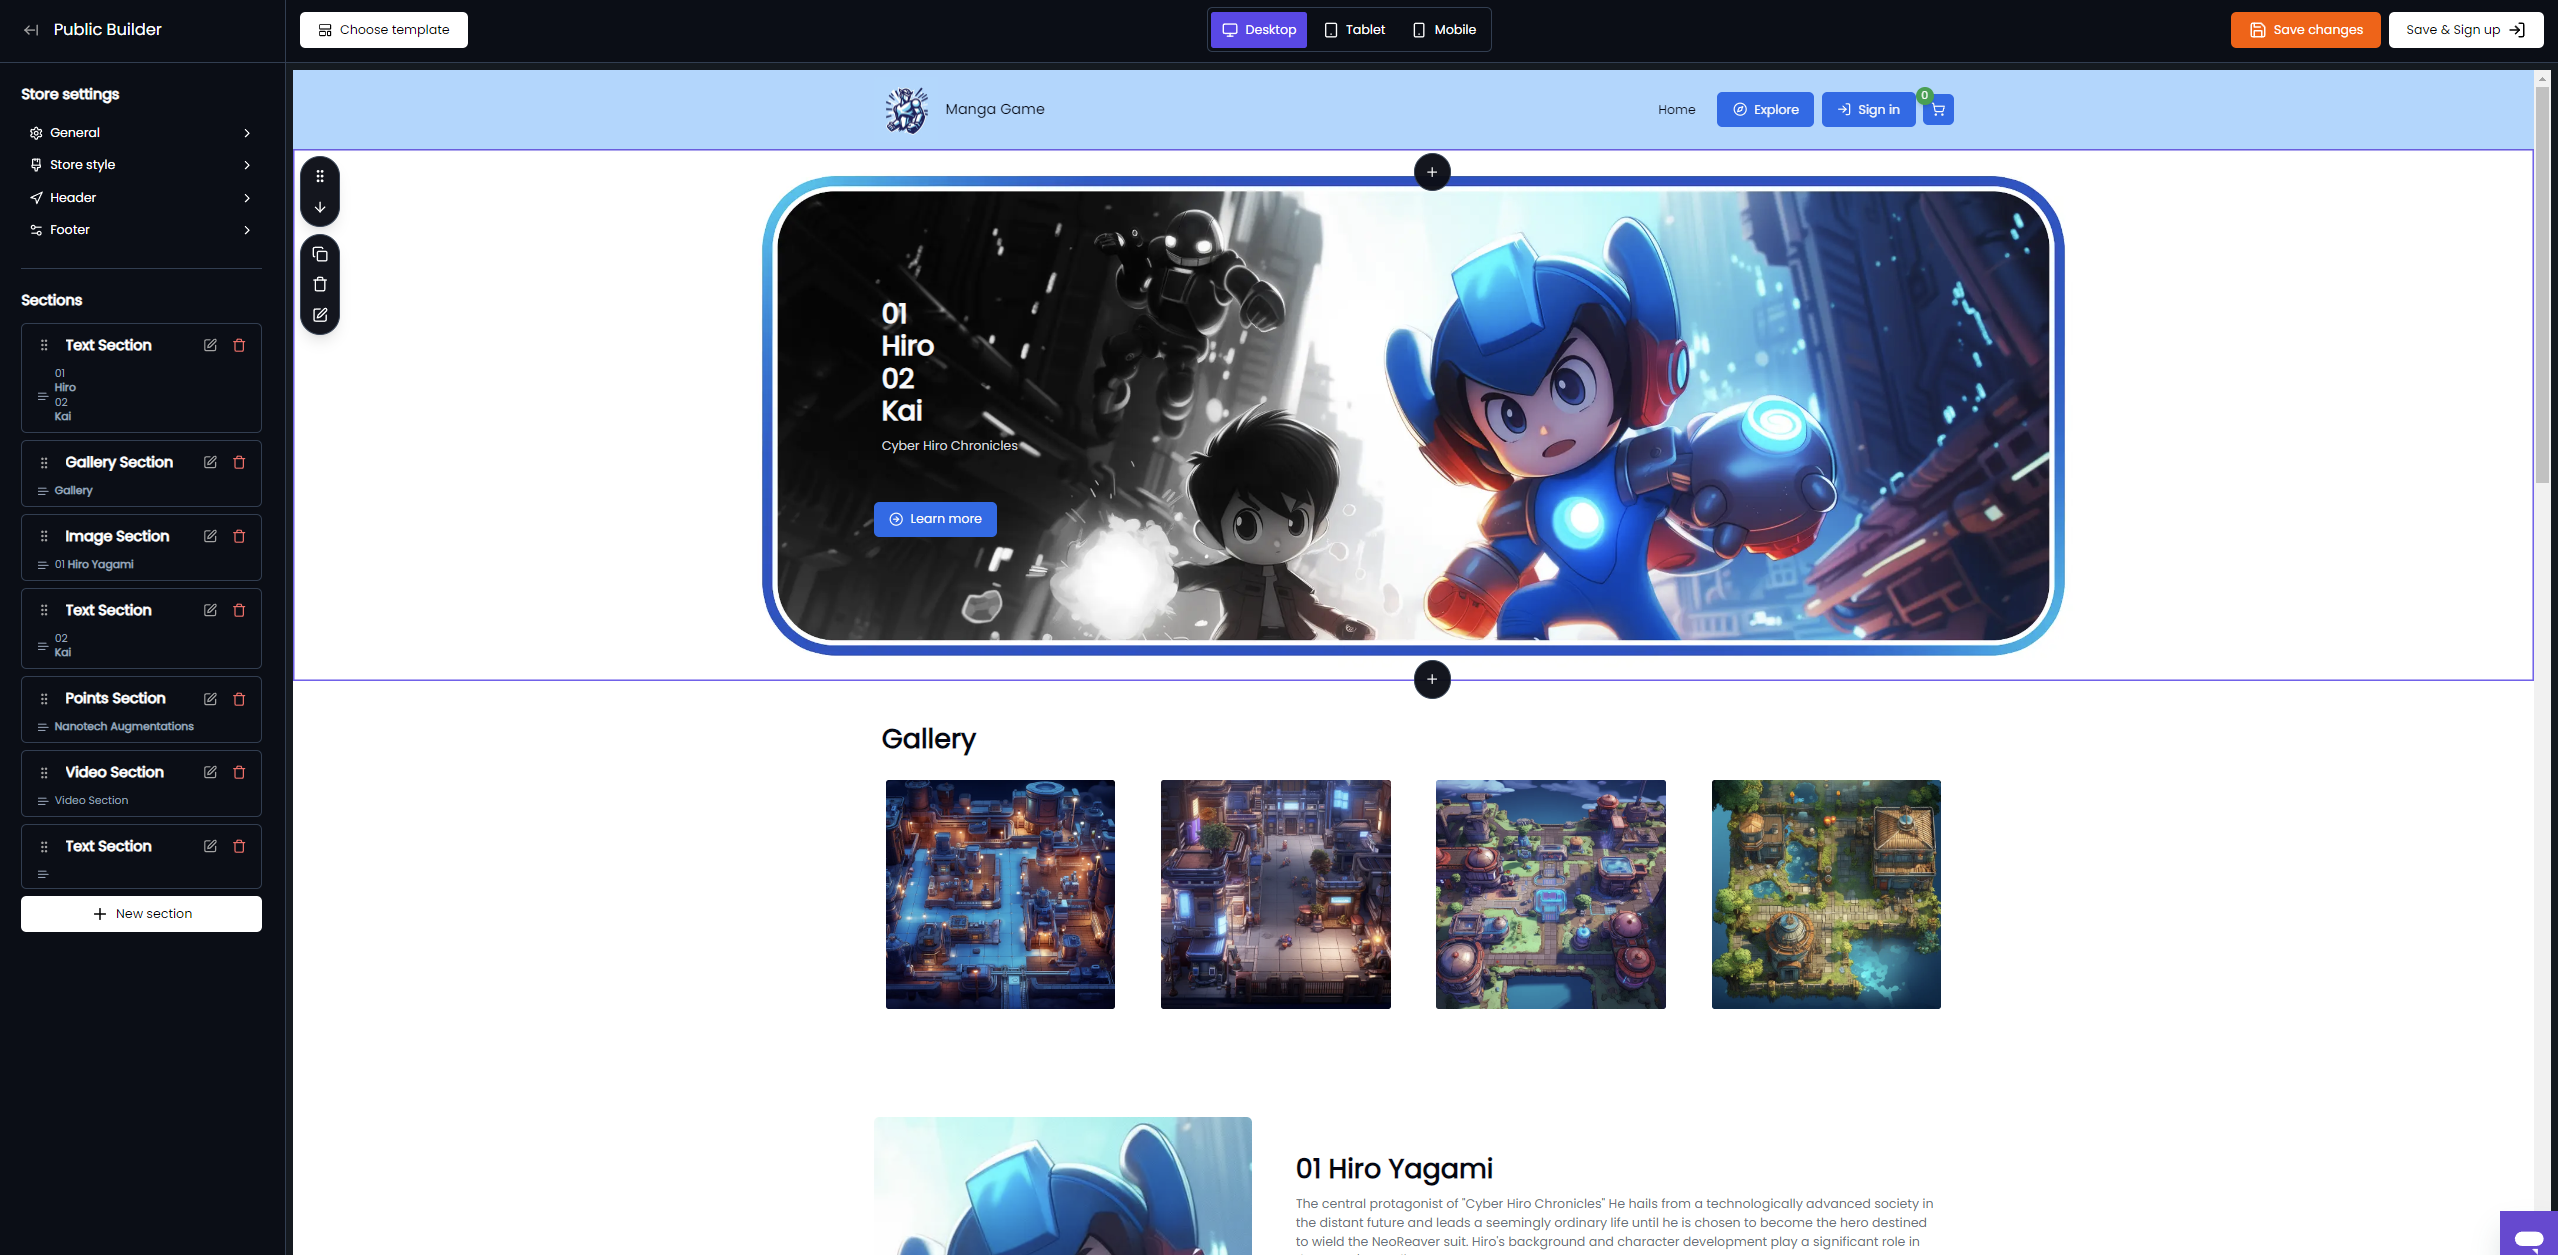Delete the Video Section via trash icon
The image size is (2558, 1255).
click(x=239, y=772)
